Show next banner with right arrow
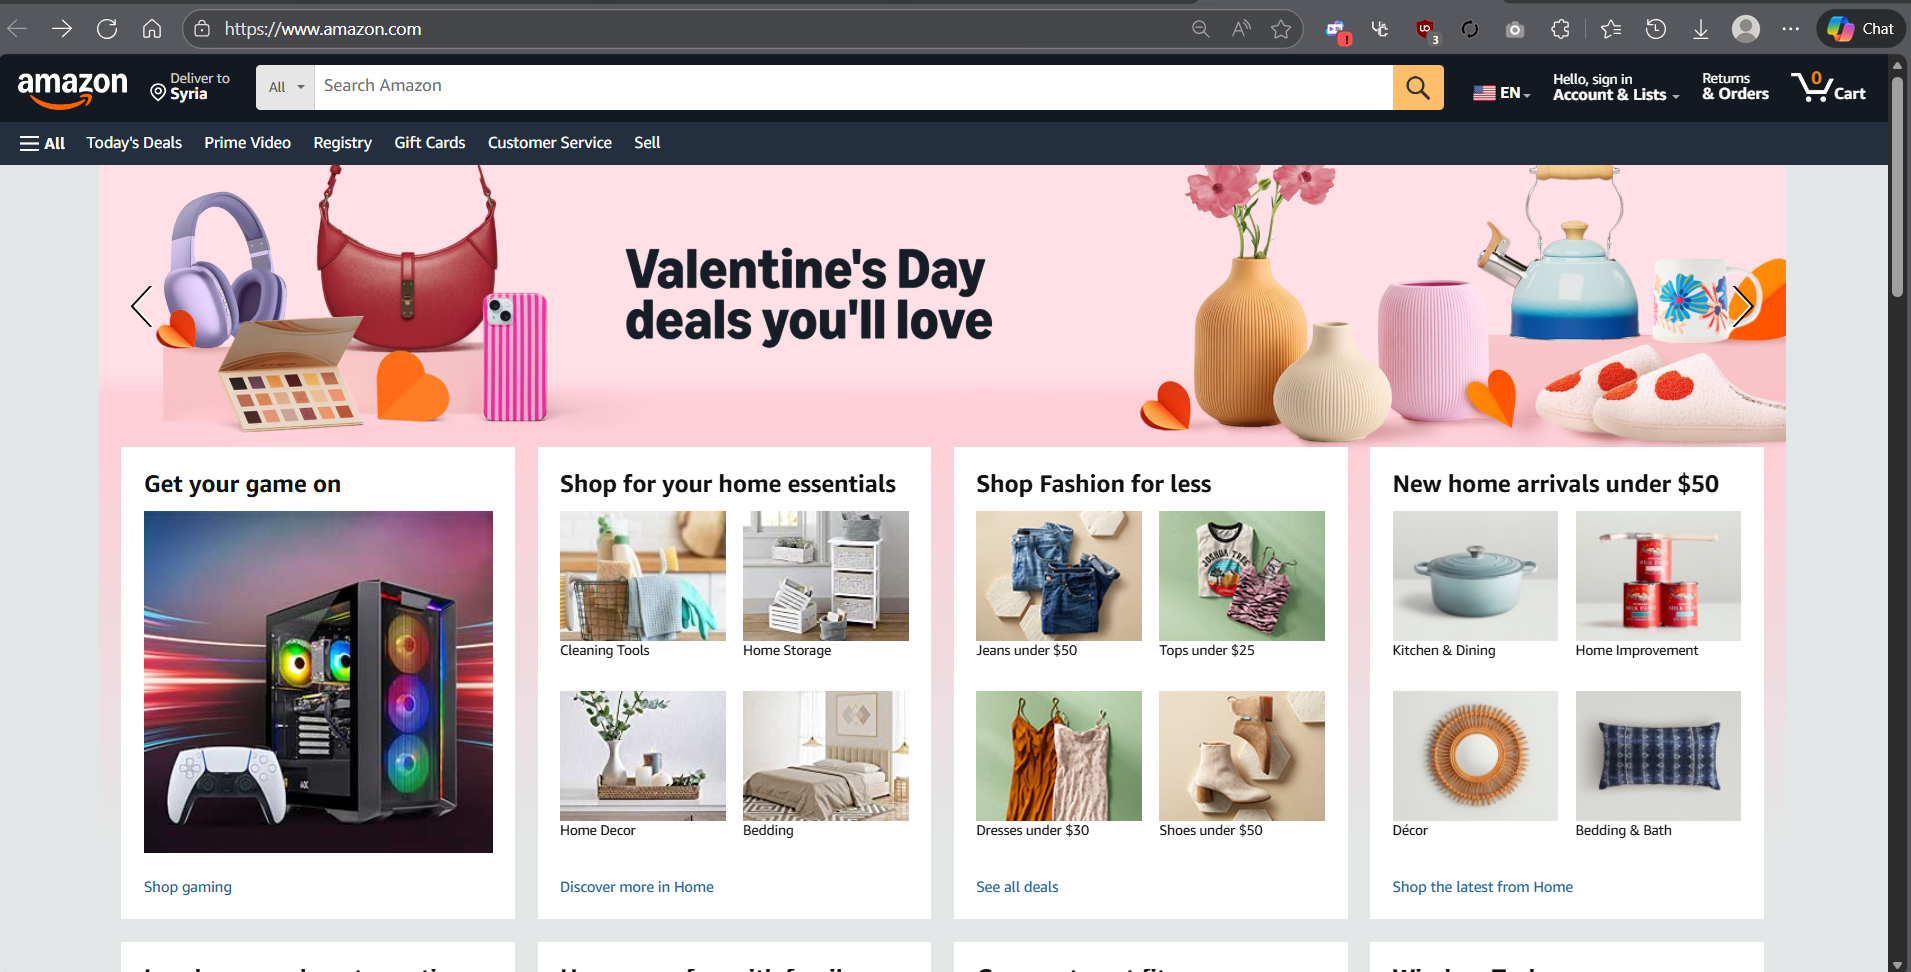The height and width of the screenshot is (972, 1911). tap(1742, 306)
